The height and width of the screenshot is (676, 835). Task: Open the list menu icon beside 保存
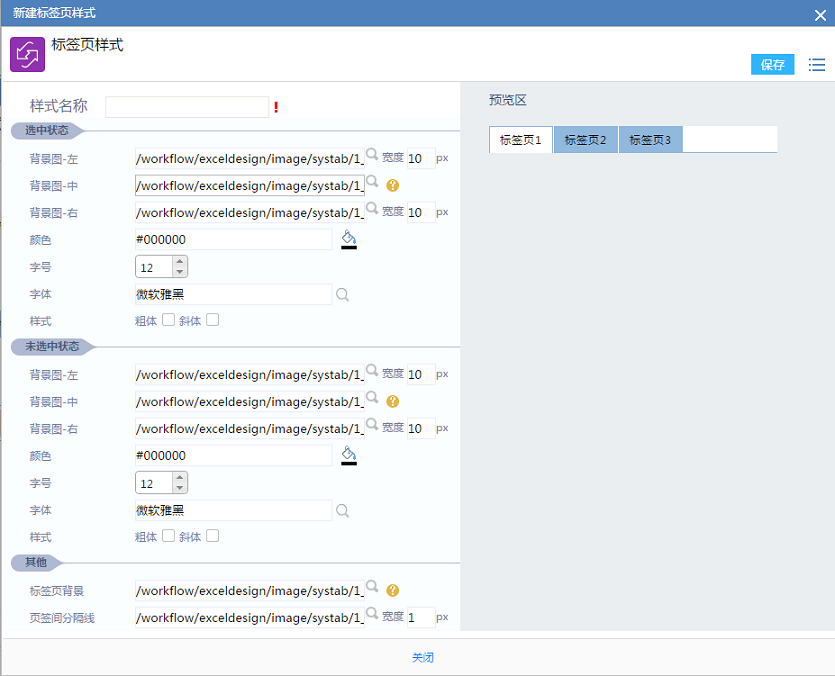pos(816,64)
